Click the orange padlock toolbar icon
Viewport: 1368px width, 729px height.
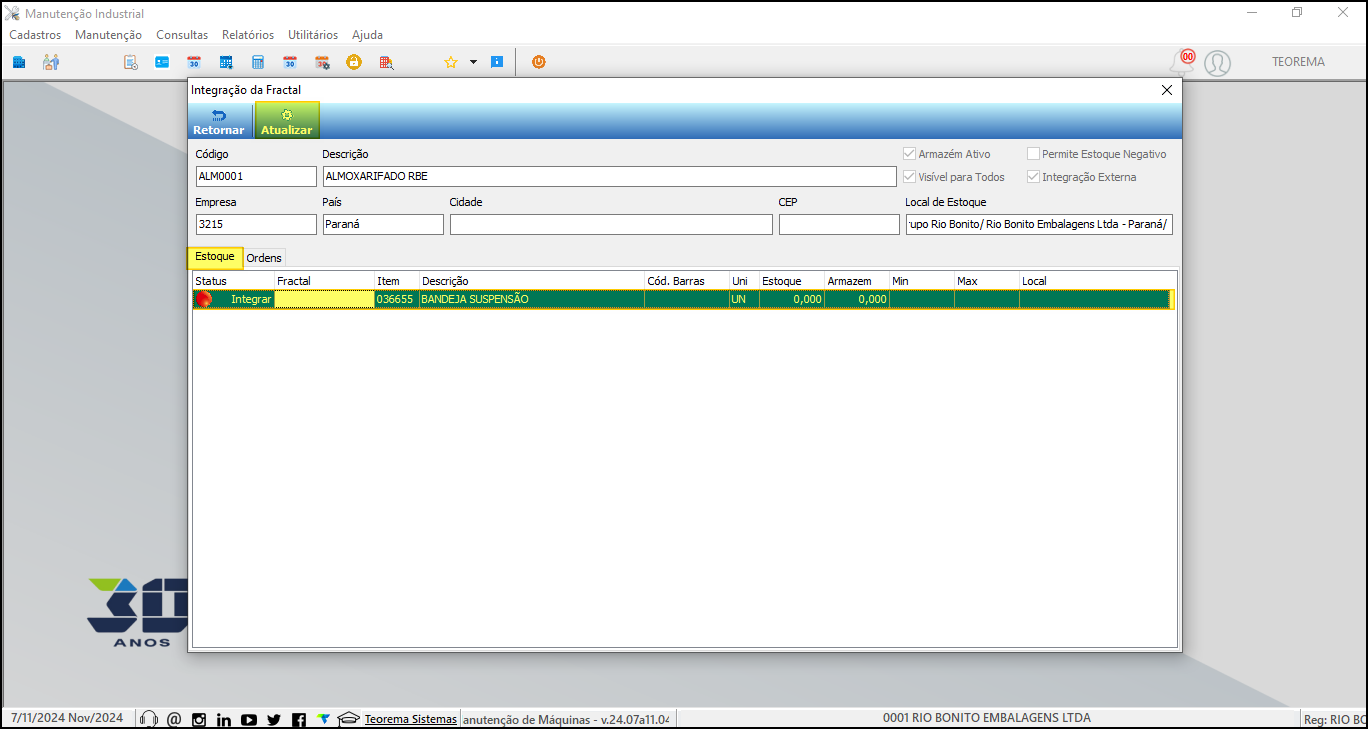[x=354, y=62]
